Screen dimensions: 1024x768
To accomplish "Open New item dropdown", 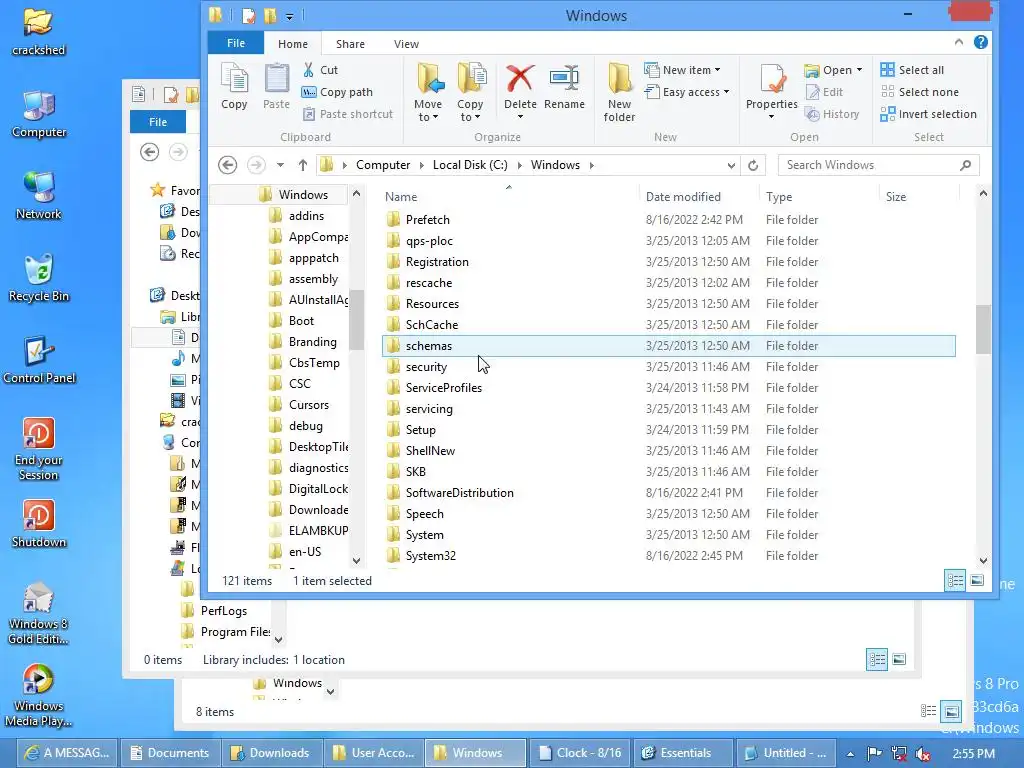I will [682, 70].
